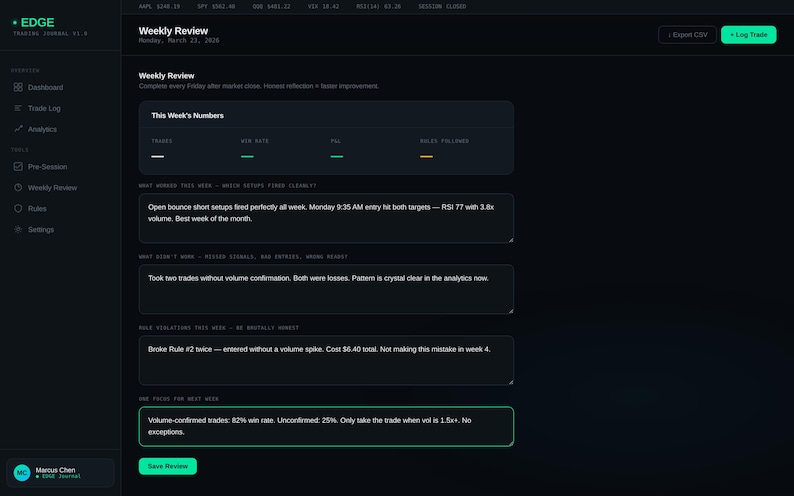Open the Analytics chart icon

click(18, 129)
